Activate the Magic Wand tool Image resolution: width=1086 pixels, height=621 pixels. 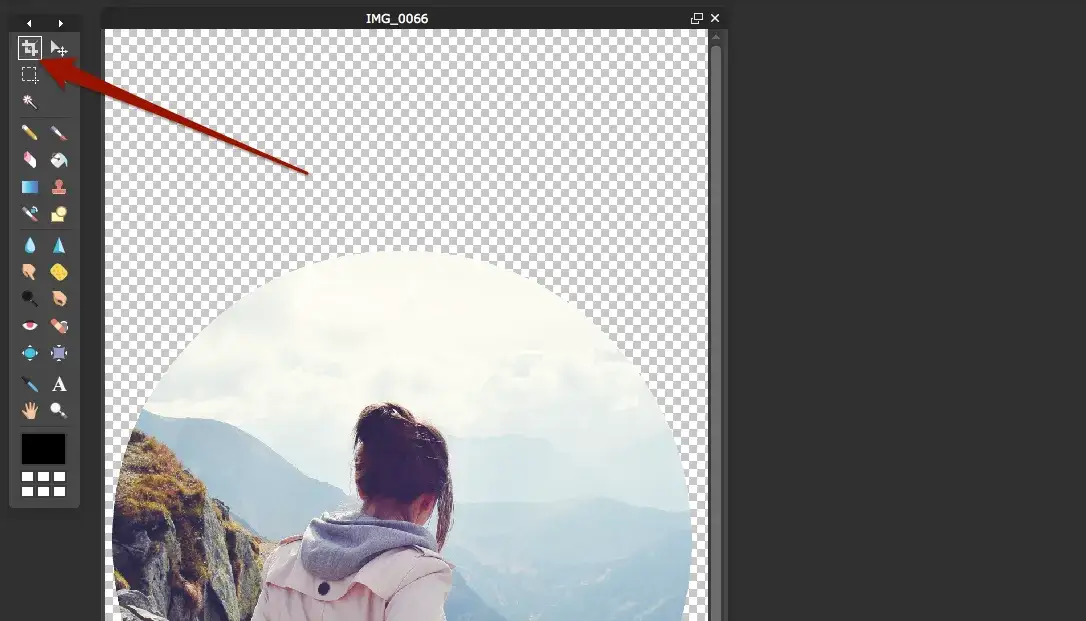[30, 102]
